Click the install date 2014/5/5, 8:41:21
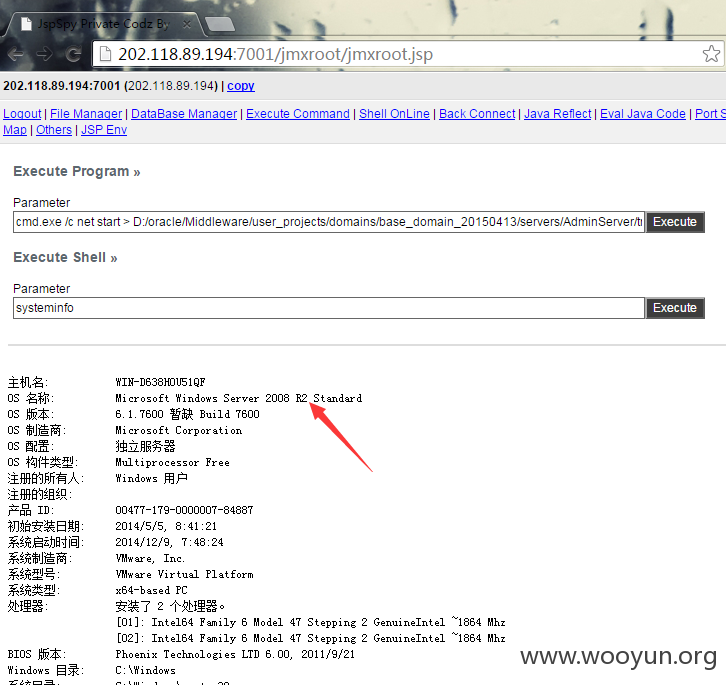 pyautogui.click(x=166, y=526)
